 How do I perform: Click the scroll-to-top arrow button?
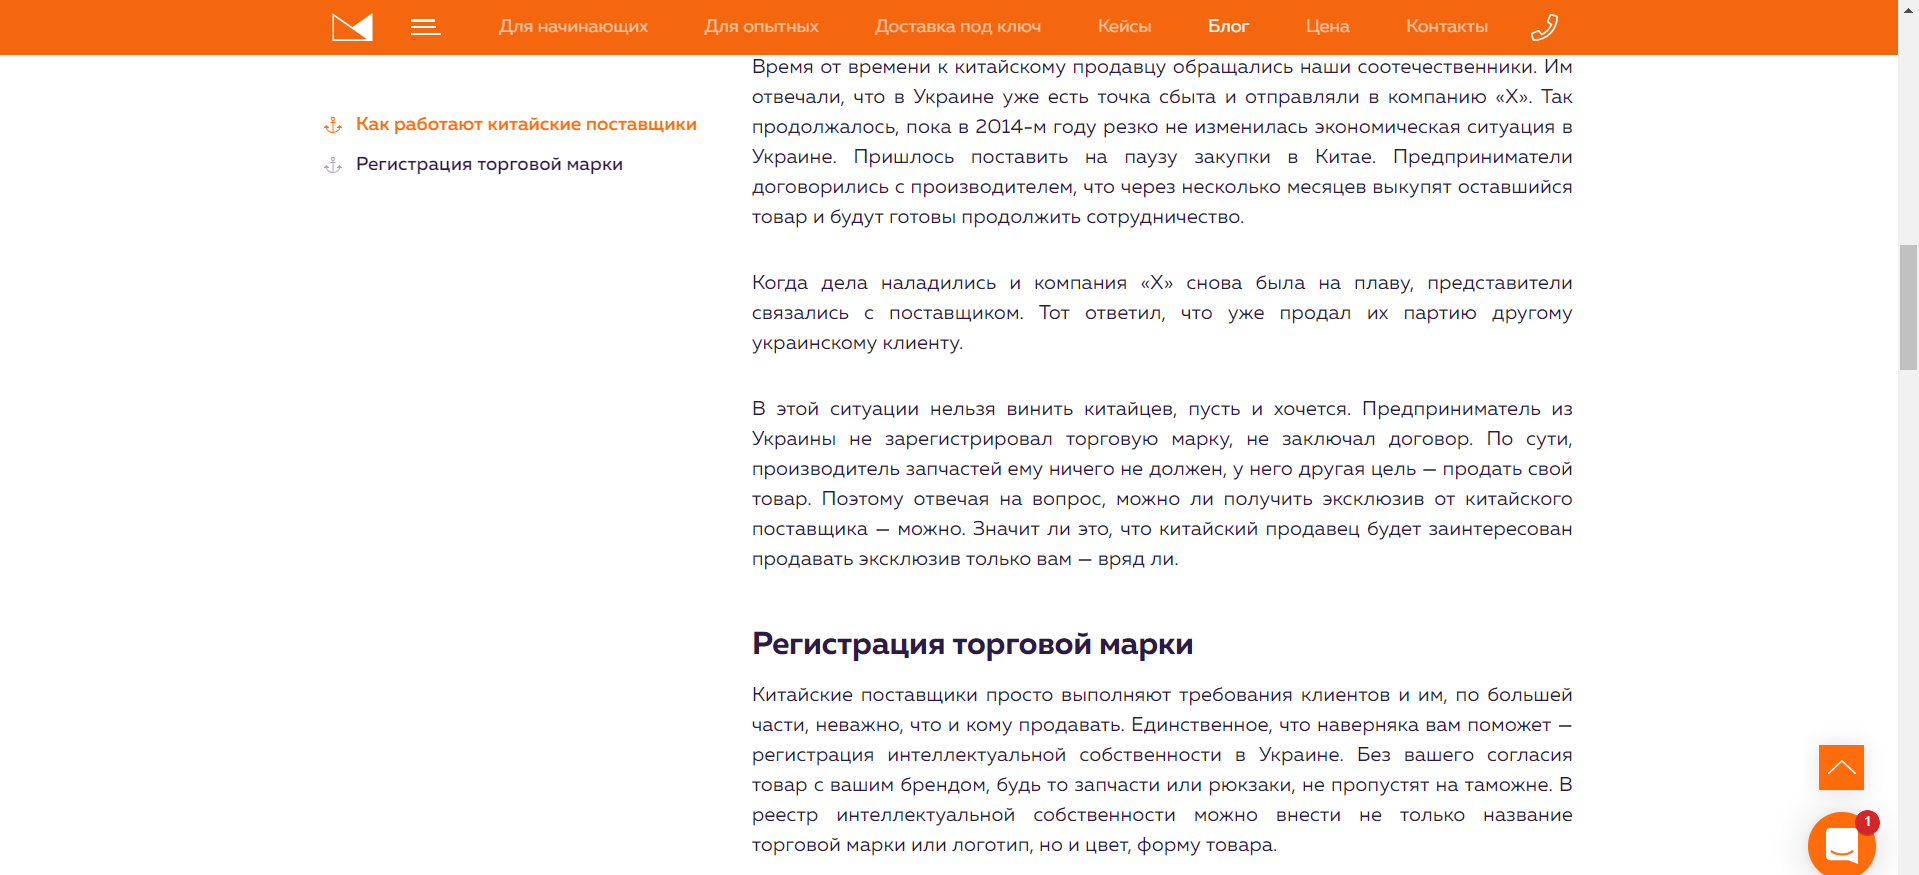1841,768
